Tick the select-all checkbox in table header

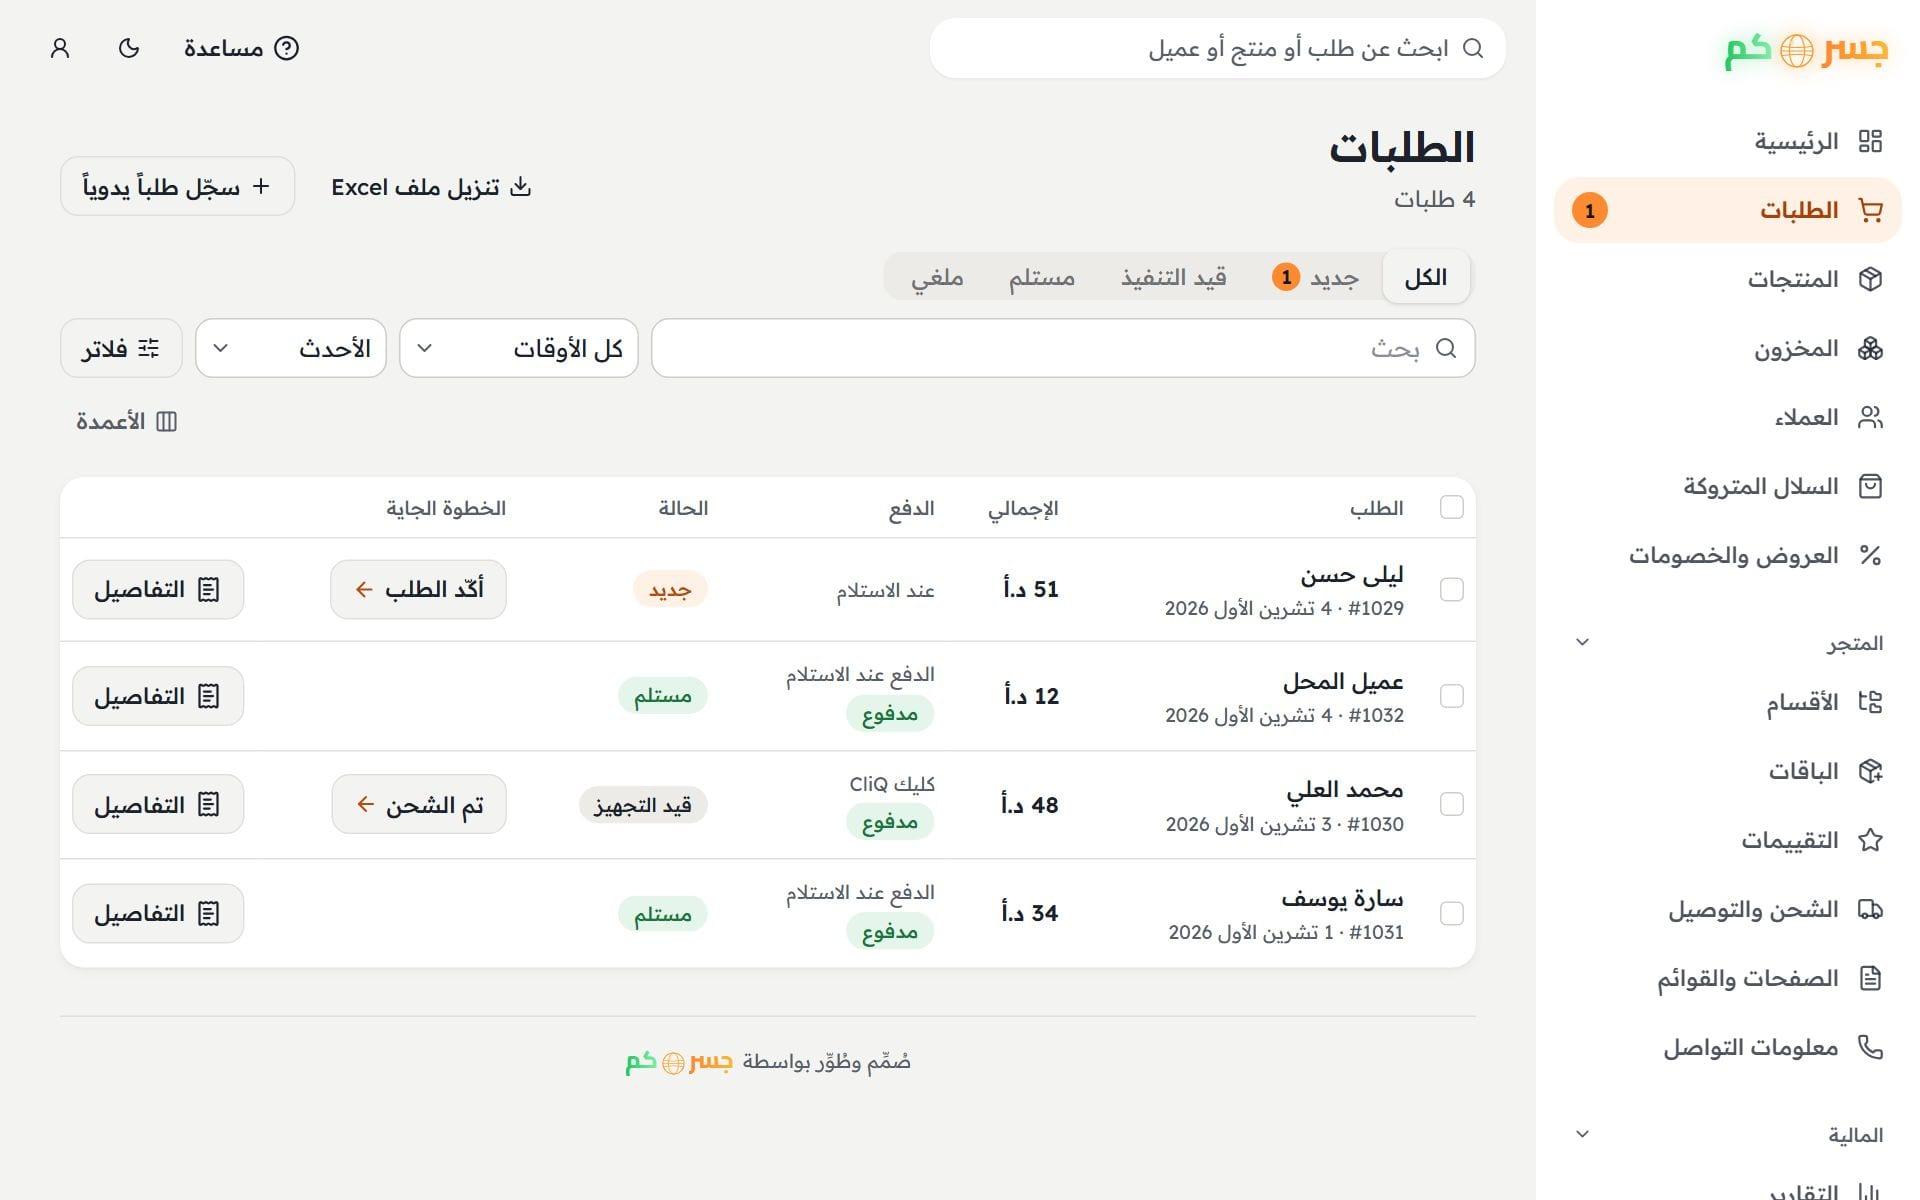1452,507
